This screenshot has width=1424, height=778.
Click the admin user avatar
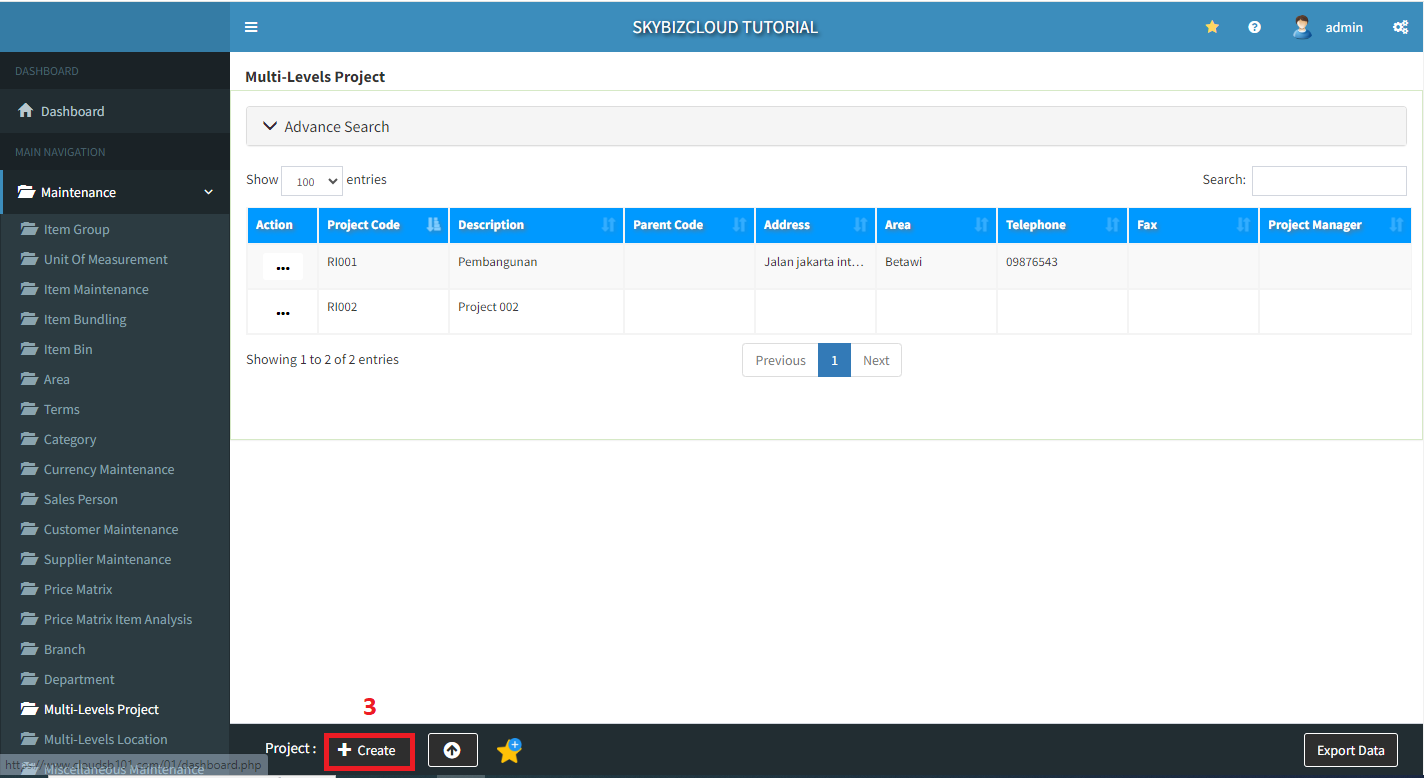[x=1301, y=27]
